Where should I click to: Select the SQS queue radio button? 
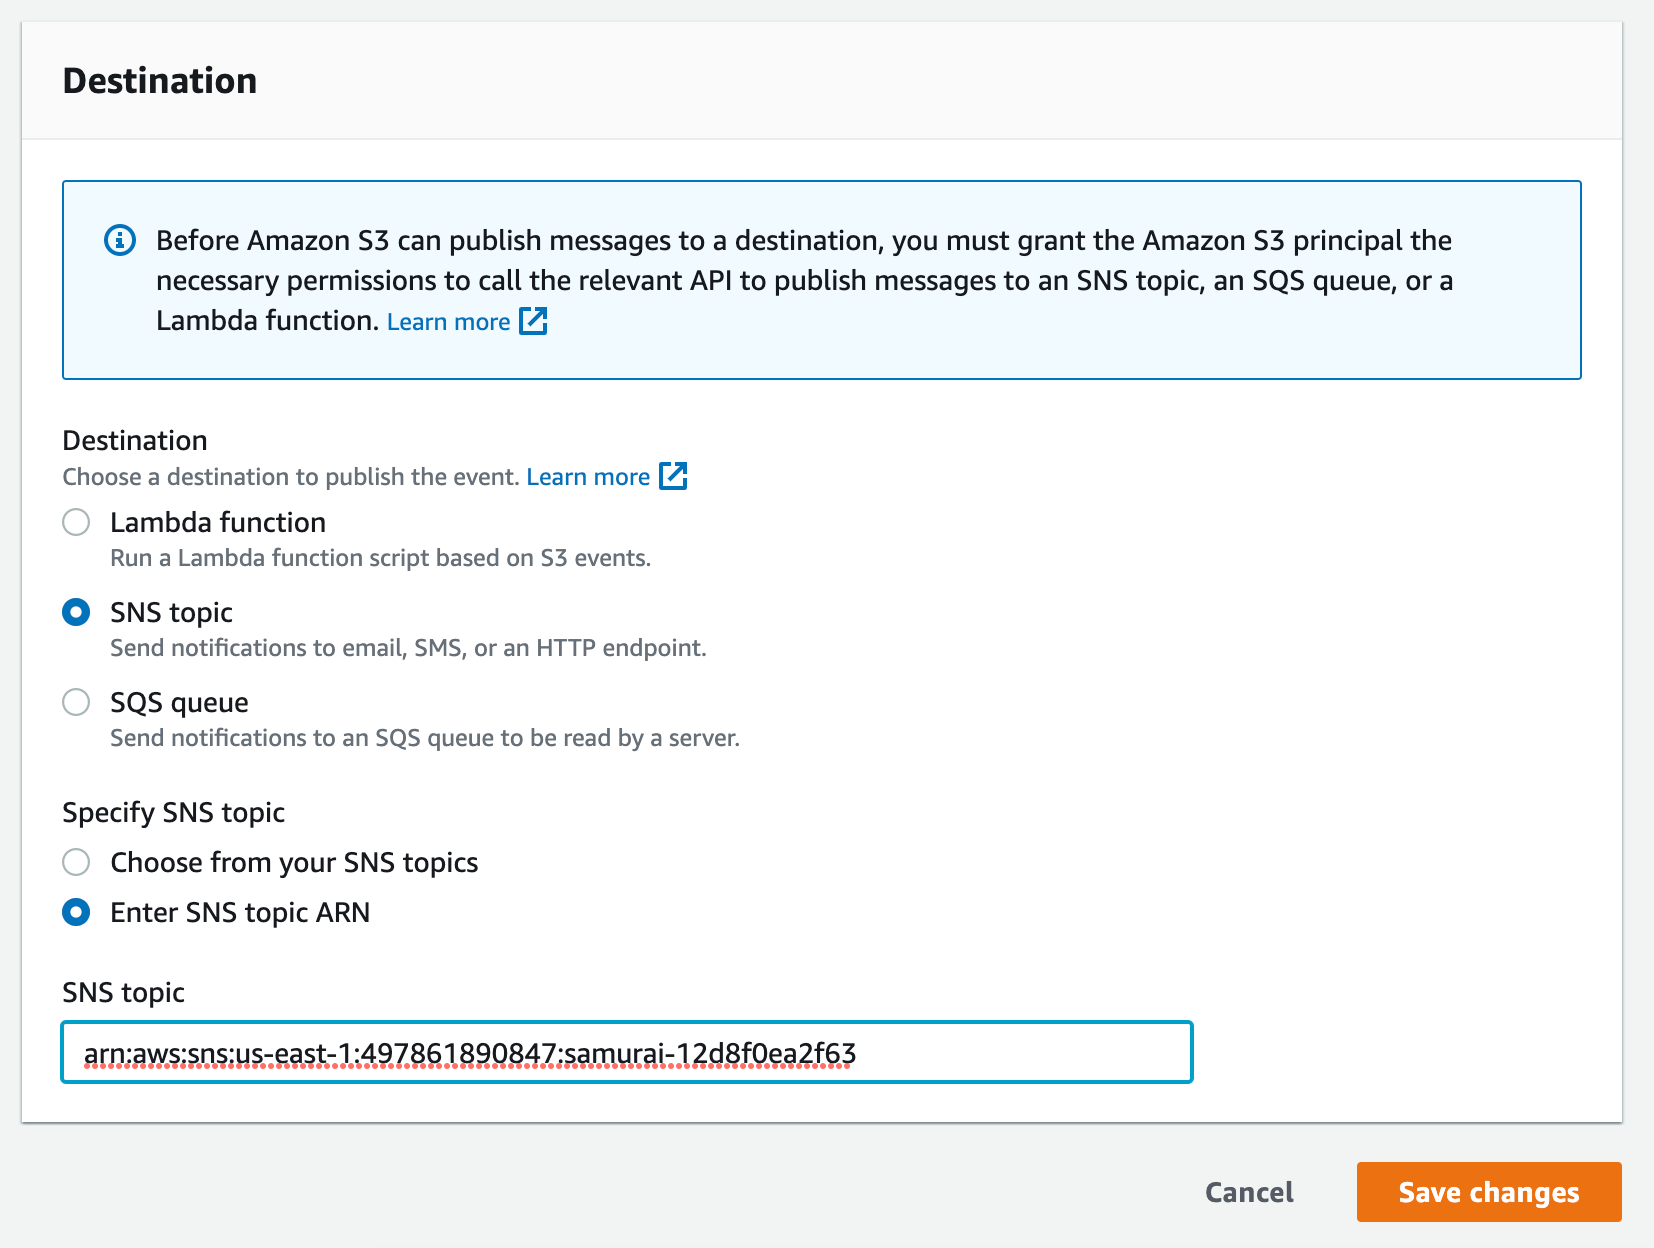pyautogui.click(x=76, y=702)
